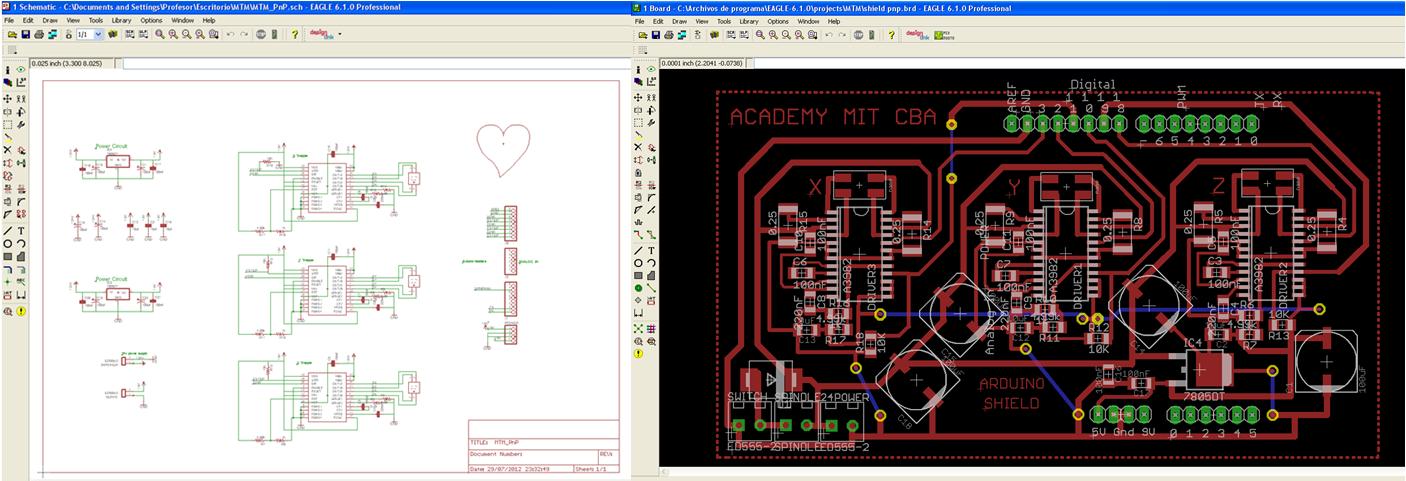
Task: Click the PCB quote icon in Board toolbar
Action: 945,35
